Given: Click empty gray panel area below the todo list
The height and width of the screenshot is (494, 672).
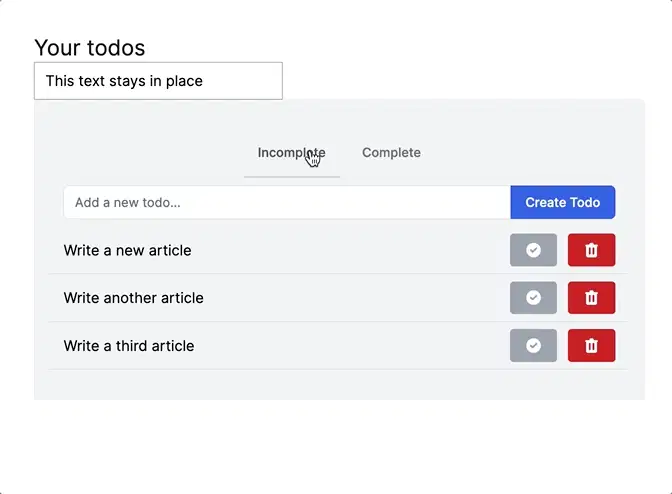Looking at the screenshot, I should point(338,385).
